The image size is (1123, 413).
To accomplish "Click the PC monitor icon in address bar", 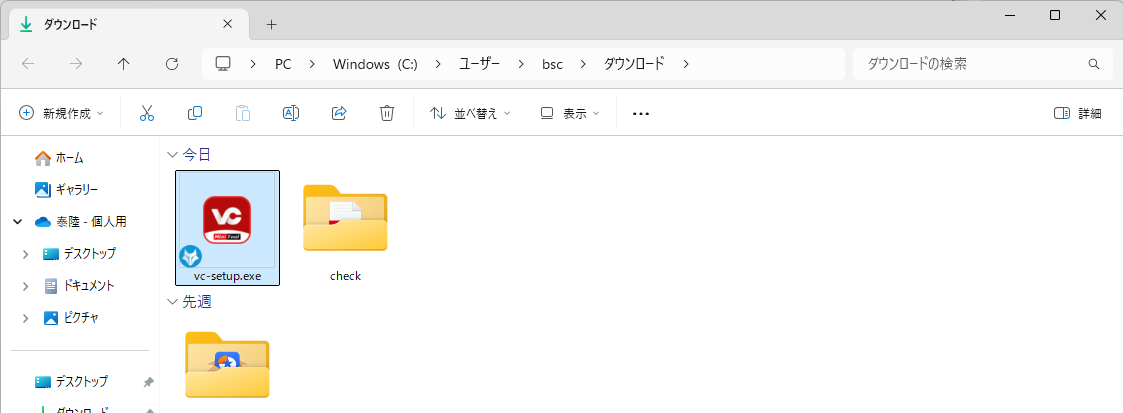I will (x=223, y=64).
